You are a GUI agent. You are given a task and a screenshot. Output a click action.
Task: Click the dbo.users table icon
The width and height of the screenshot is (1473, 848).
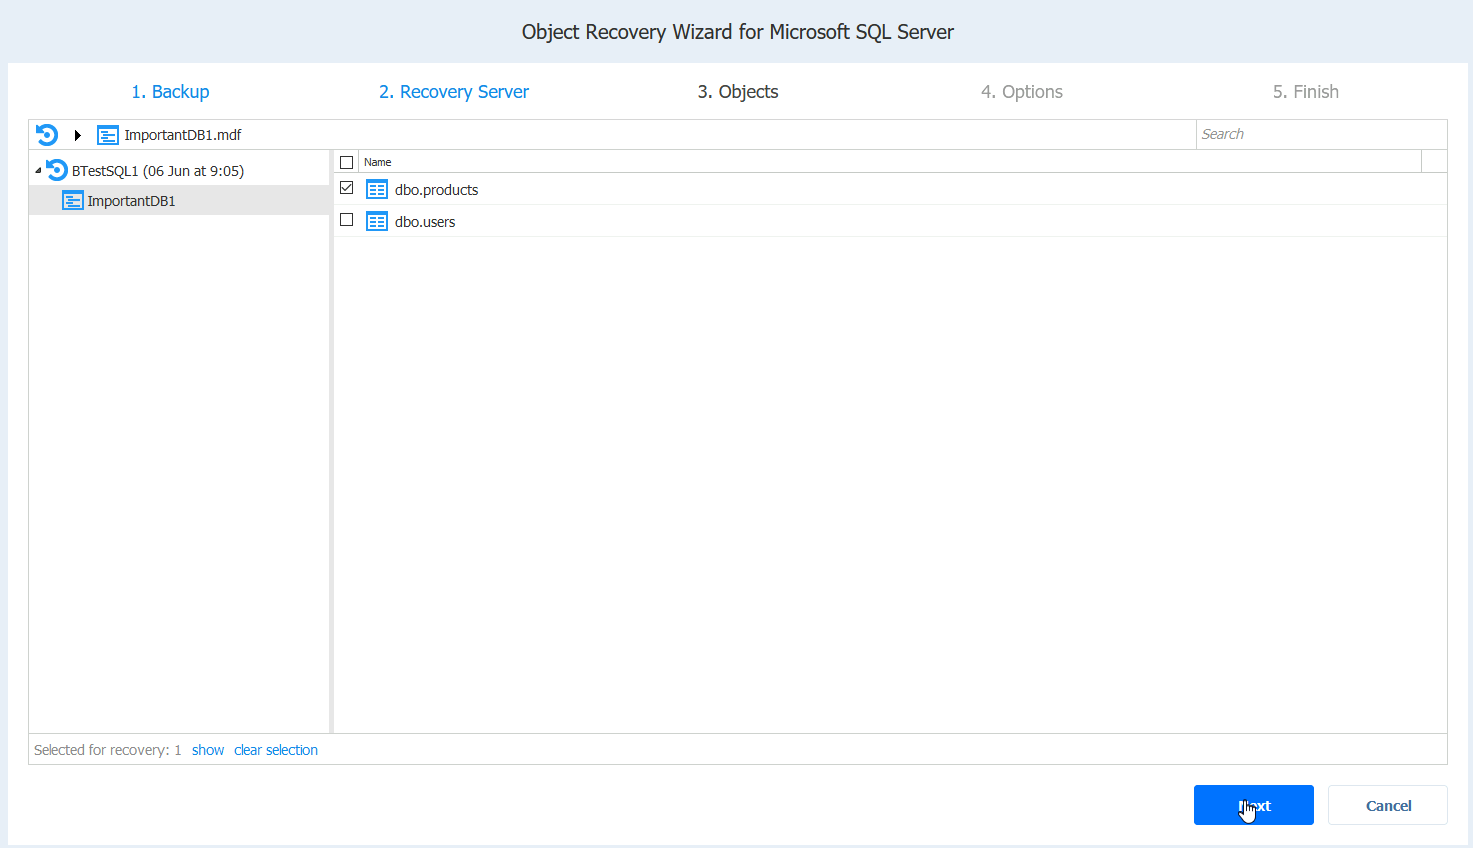point(377,221)
